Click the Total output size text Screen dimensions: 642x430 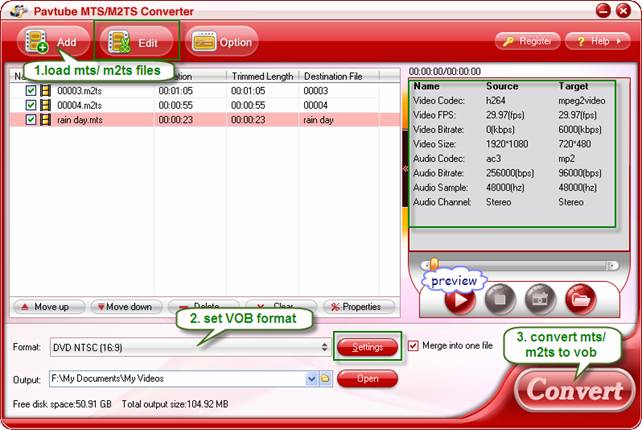175,404
